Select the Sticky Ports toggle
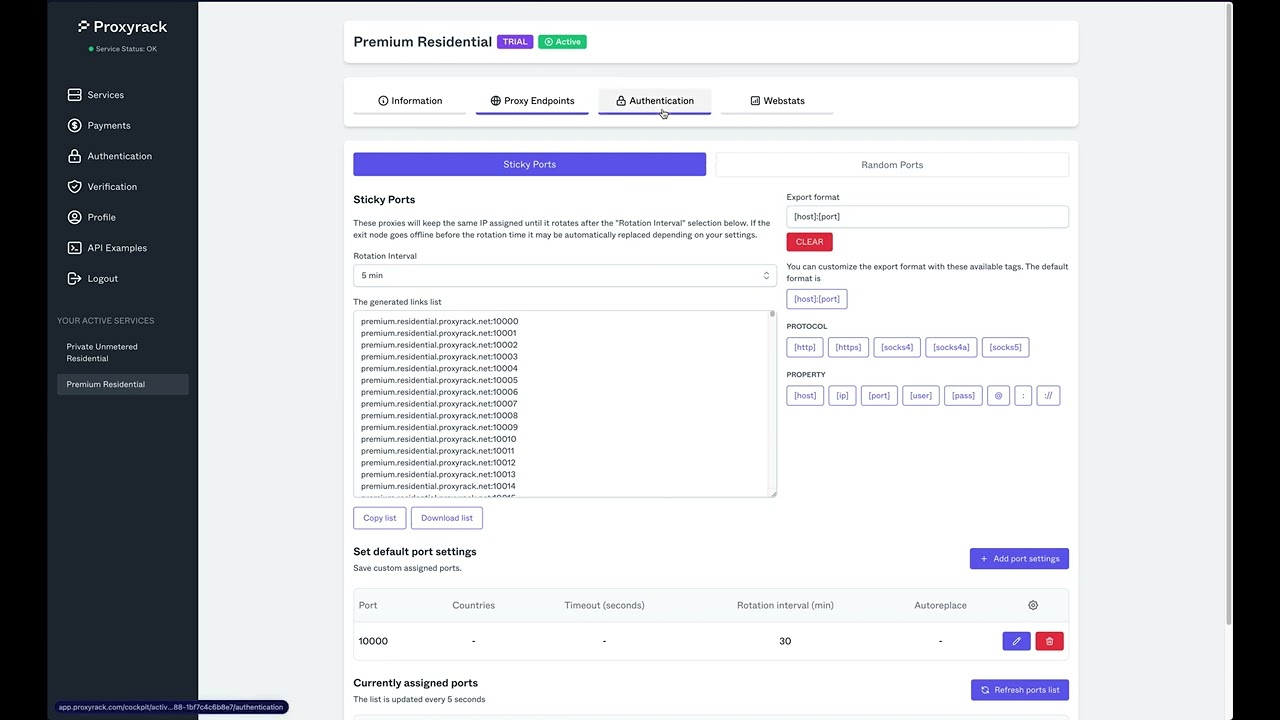 pos(529,164)
